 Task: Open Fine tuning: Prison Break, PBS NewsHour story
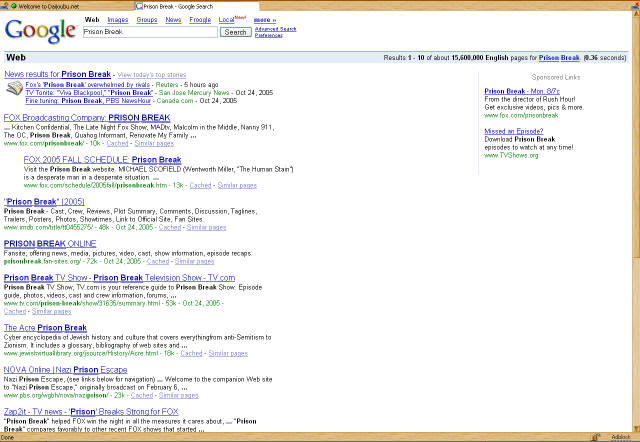[88, 100]
